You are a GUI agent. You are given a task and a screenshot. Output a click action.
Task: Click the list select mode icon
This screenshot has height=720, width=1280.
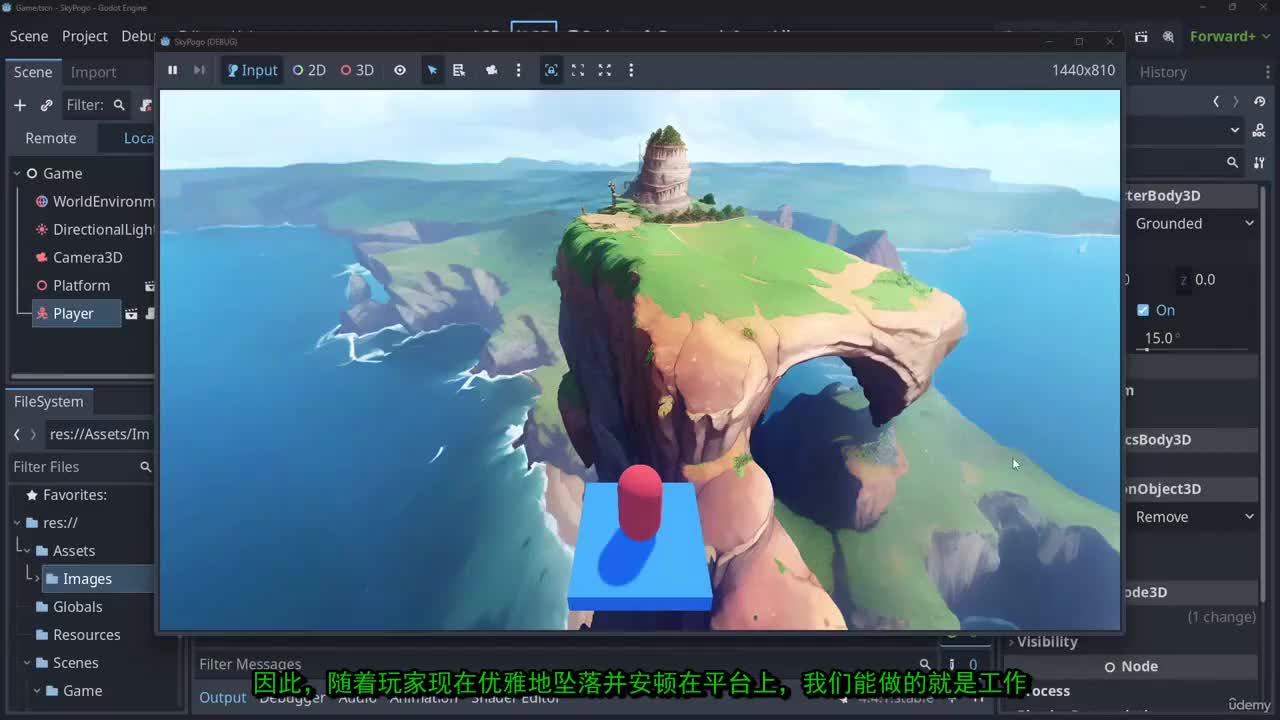coord(459,70)
